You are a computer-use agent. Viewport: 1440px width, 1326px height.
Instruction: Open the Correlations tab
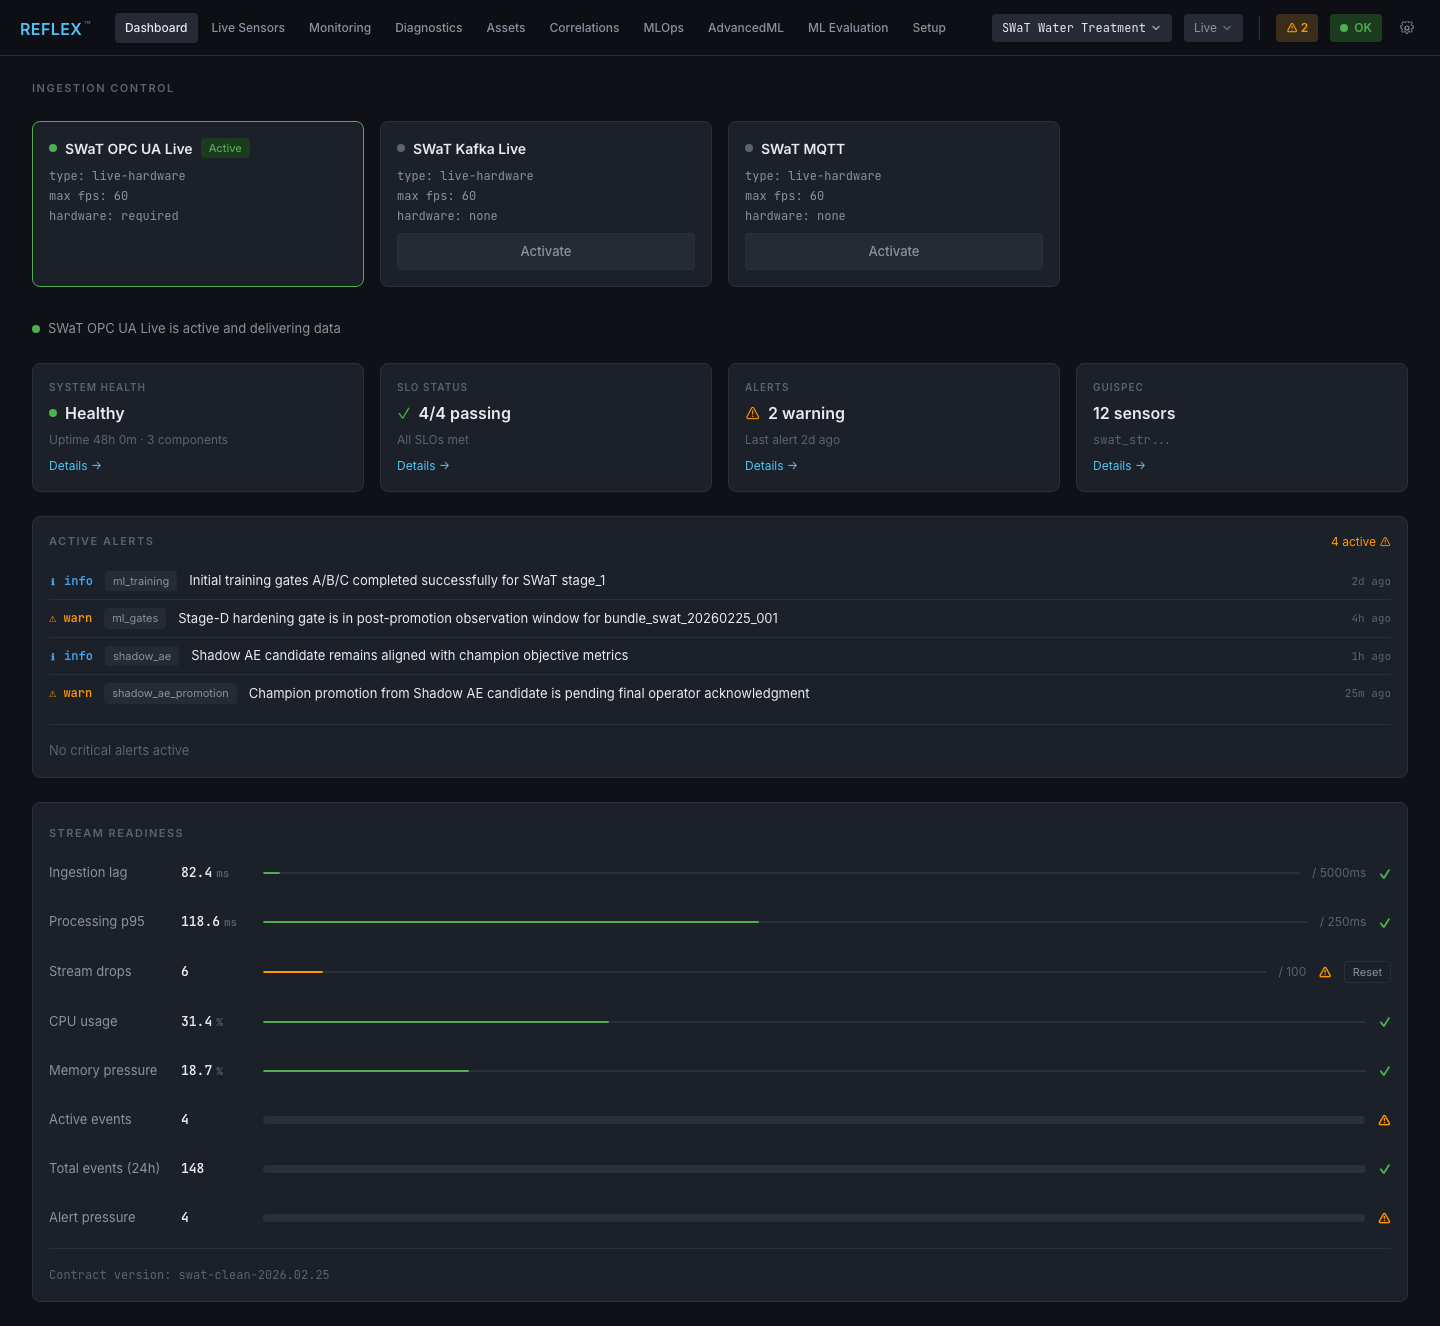[584, 28]
